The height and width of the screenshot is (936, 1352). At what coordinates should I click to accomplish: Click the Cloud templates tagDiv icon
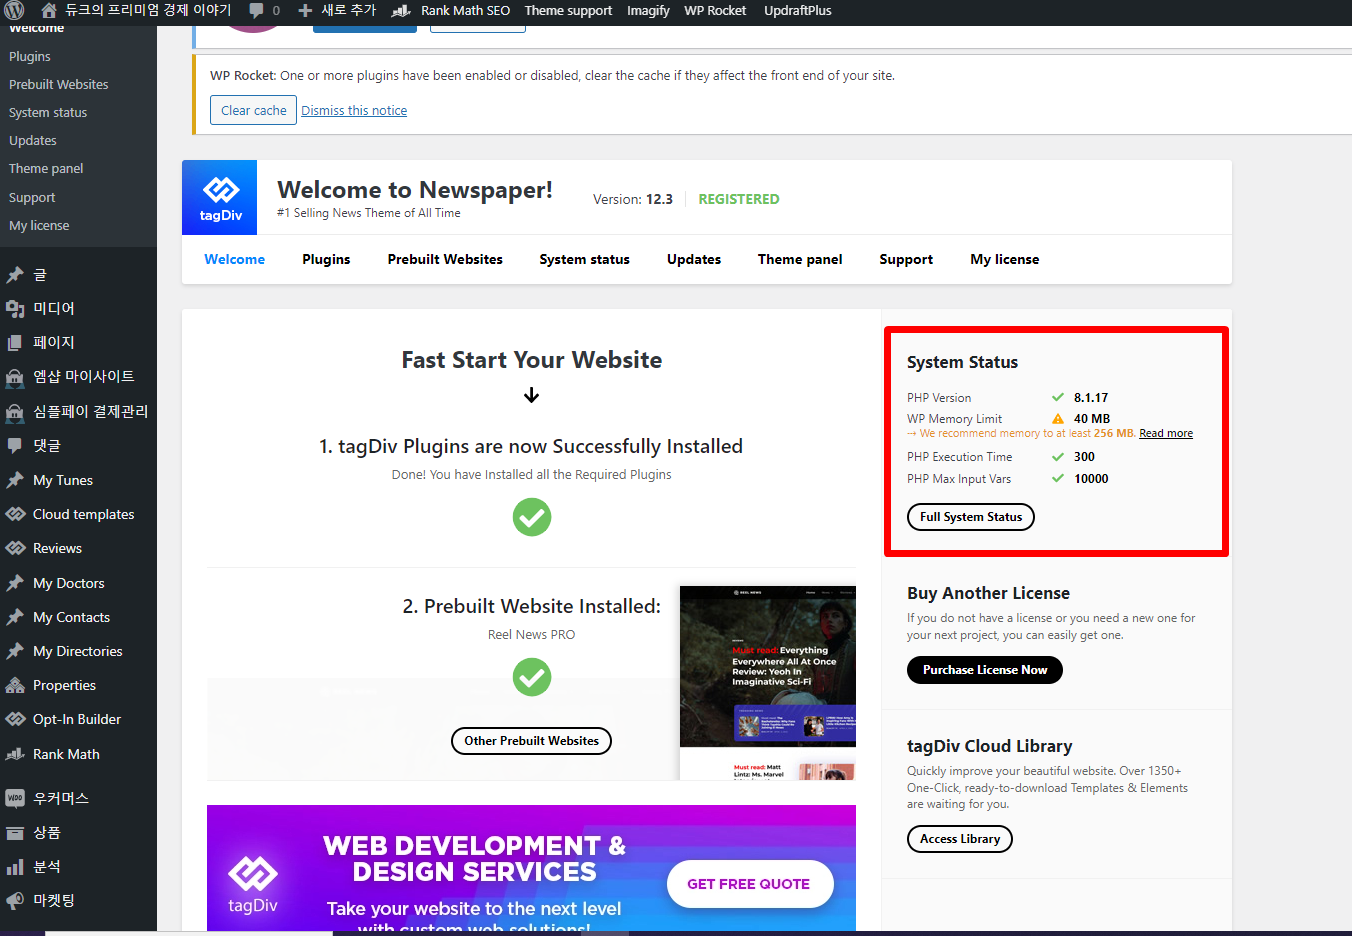[15, 514]
